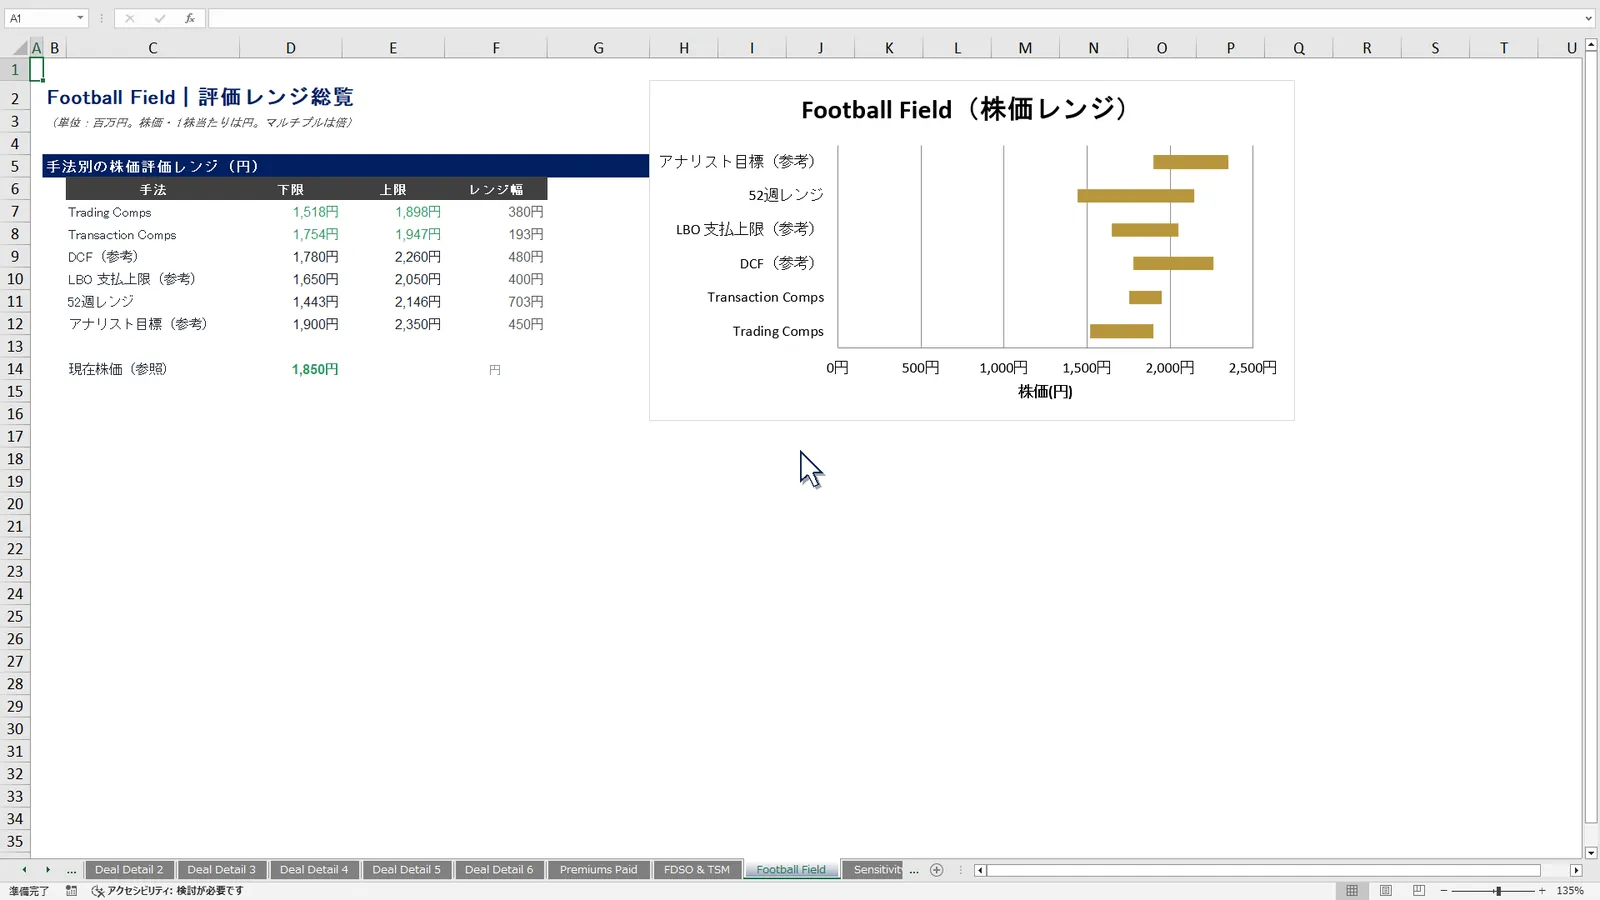Image resolution: width=1600 pixels, height=900 pixels.
Task: Open the Name Box dropdown arrow
Action: click(80, 18)
